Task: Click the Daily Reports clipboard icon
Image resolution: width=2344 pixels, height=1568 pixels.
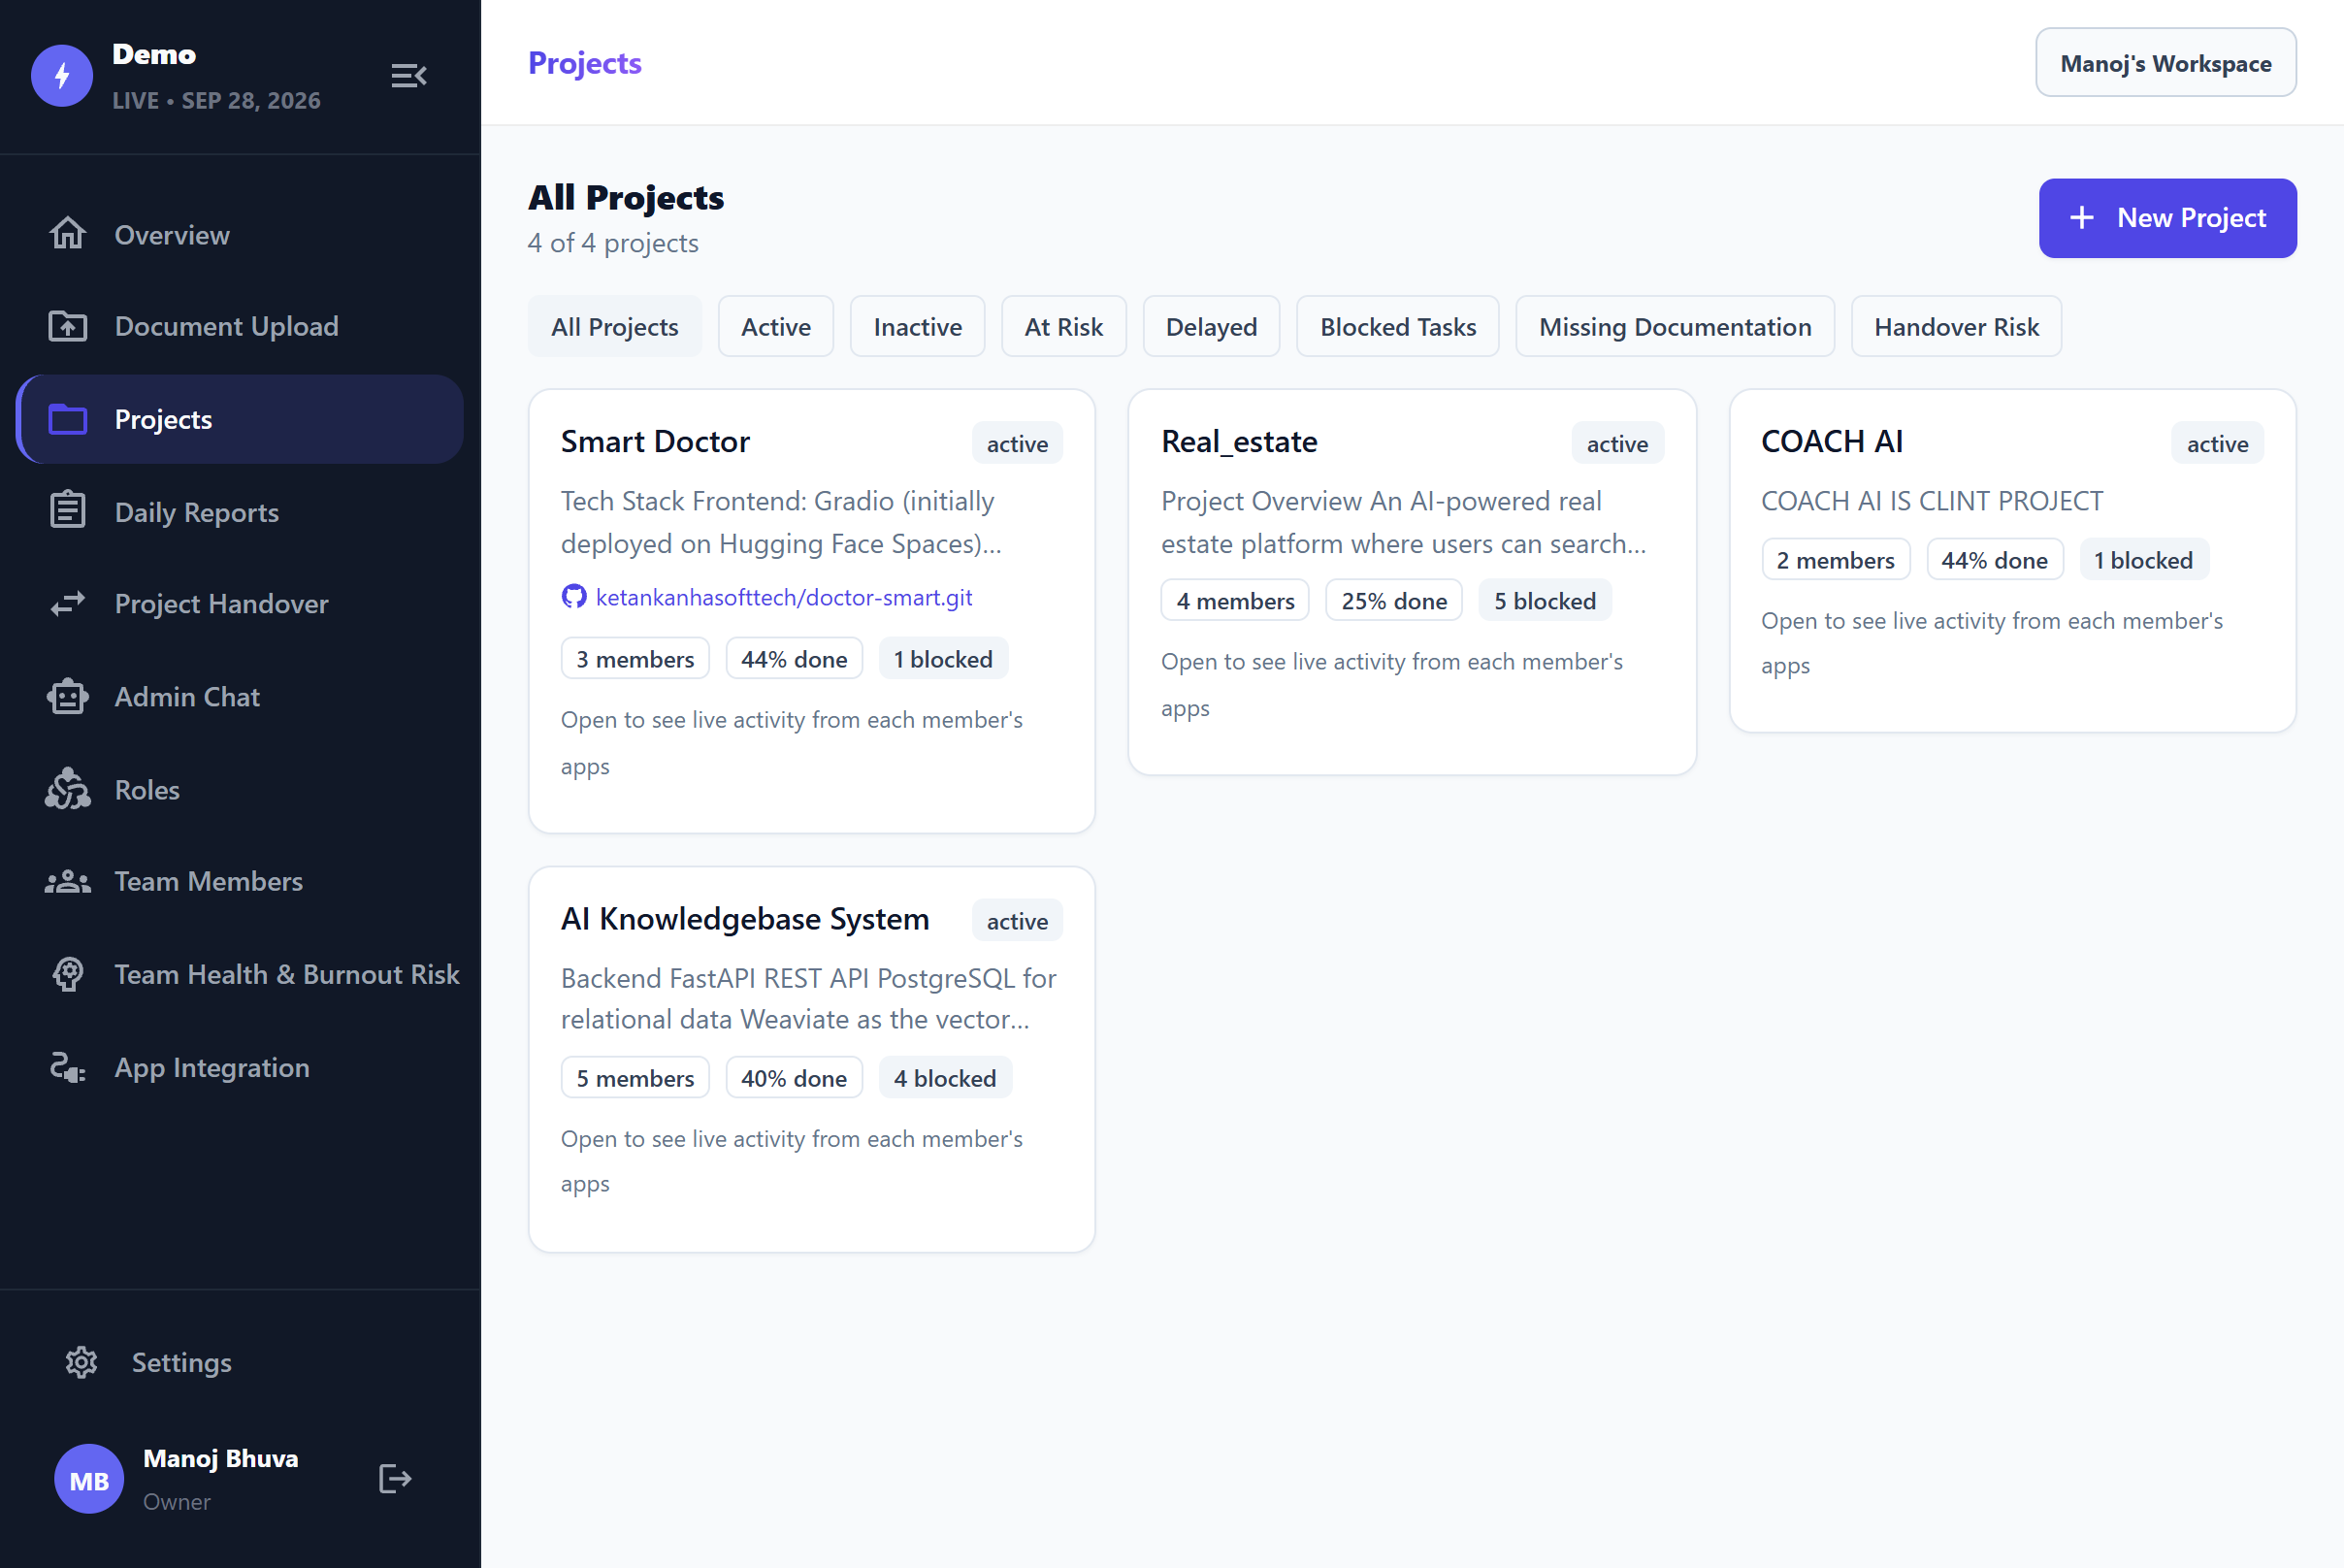Action: tap(68, 511)
